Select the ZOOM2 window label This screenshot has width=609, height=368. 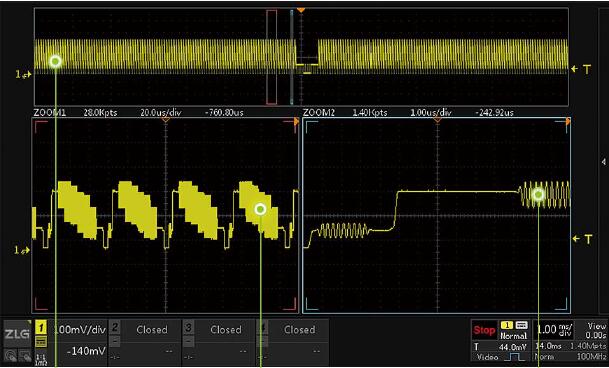coord(318,113)
